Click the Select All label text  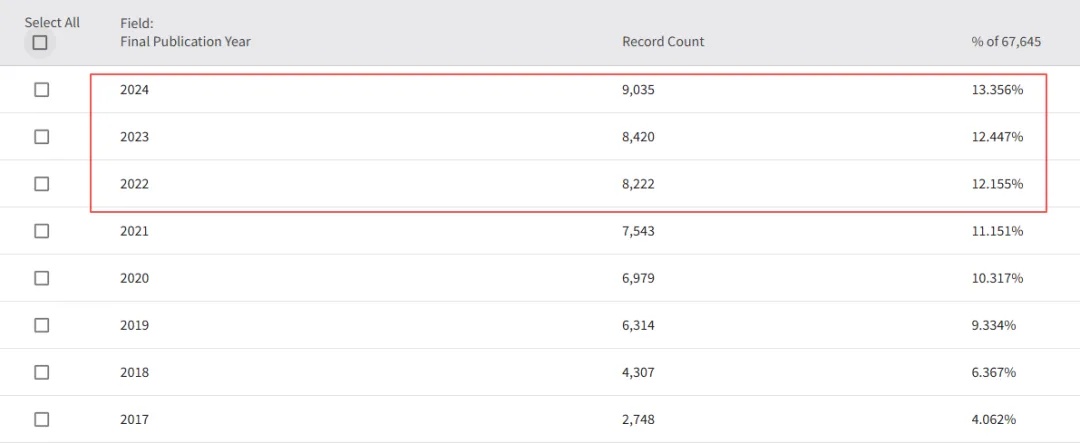click(52, 22)
